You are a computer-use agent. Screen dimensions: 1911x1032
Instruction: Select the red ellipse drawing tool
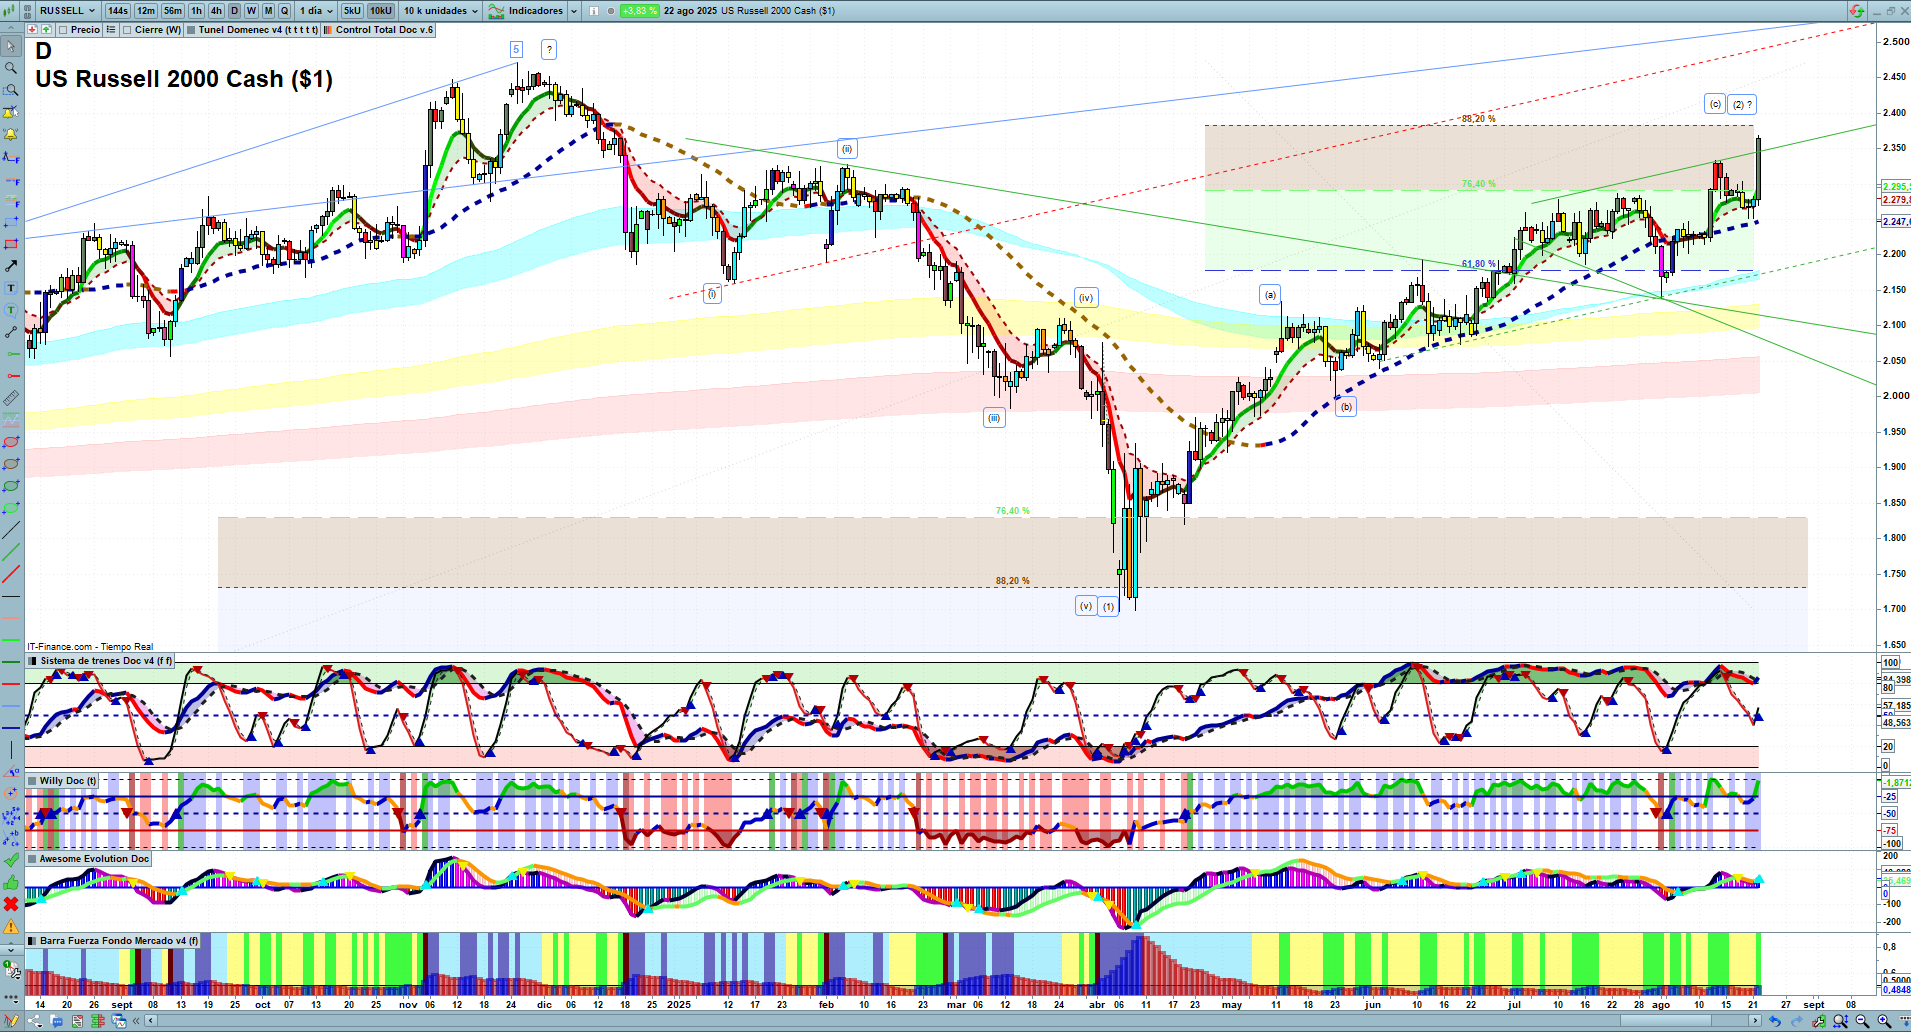[11, 442]
